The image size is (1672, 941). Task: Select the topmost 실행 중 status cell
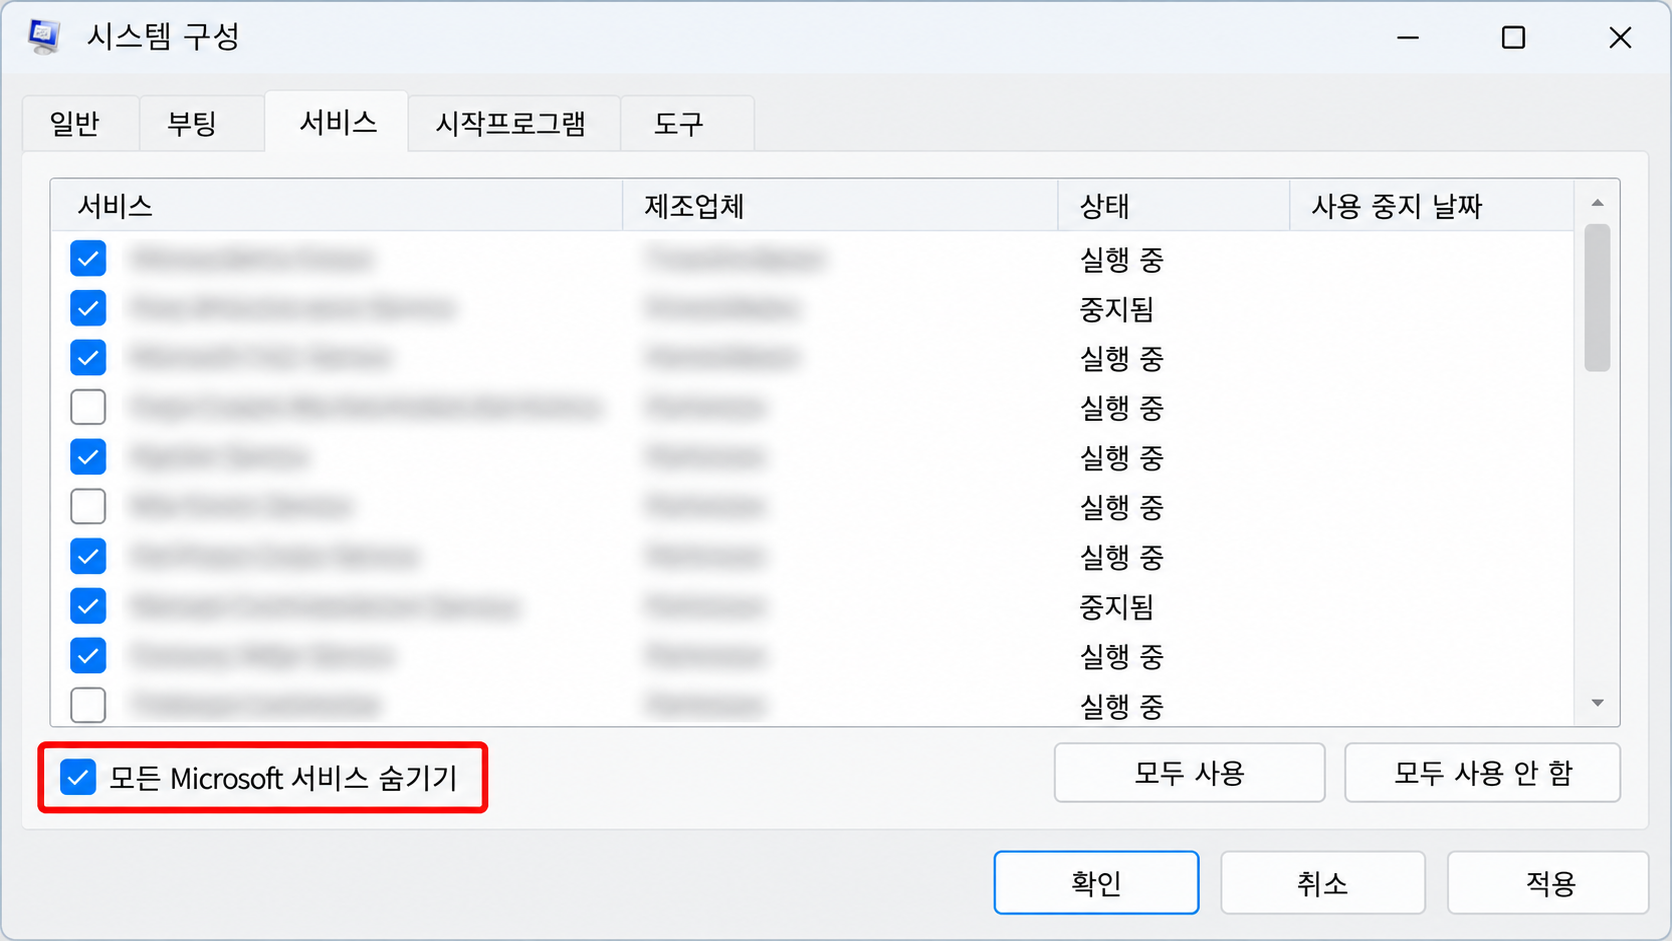[1122, 260]
